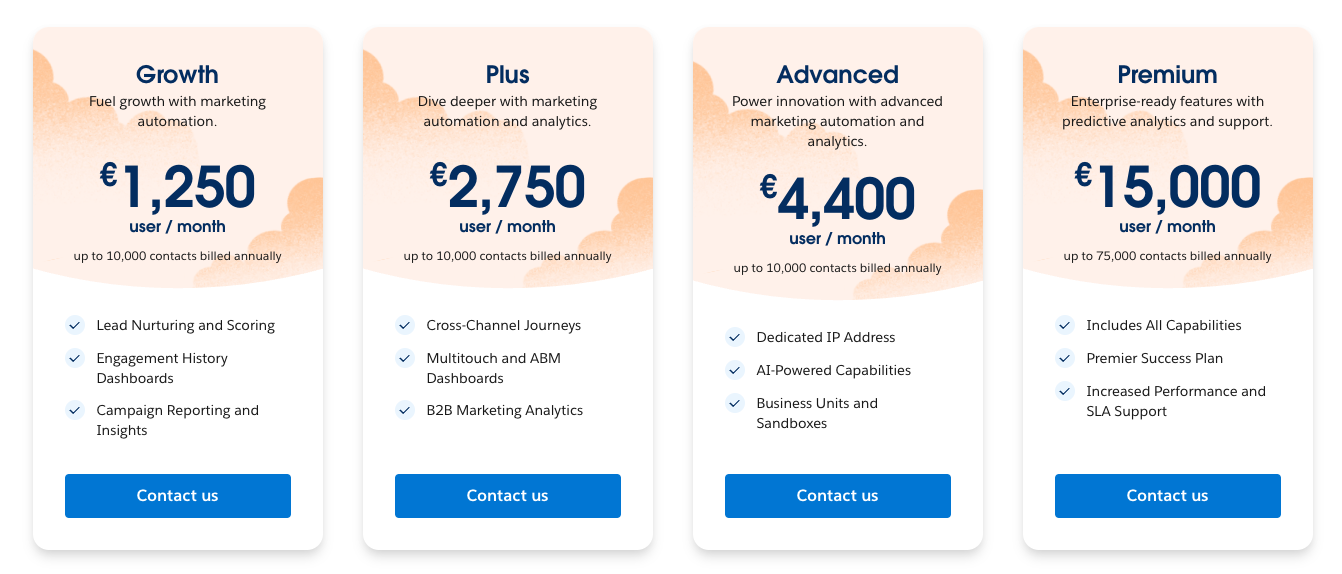
Task: Click the €2,750 Plus plan price
Action: [x=507, y=188]
